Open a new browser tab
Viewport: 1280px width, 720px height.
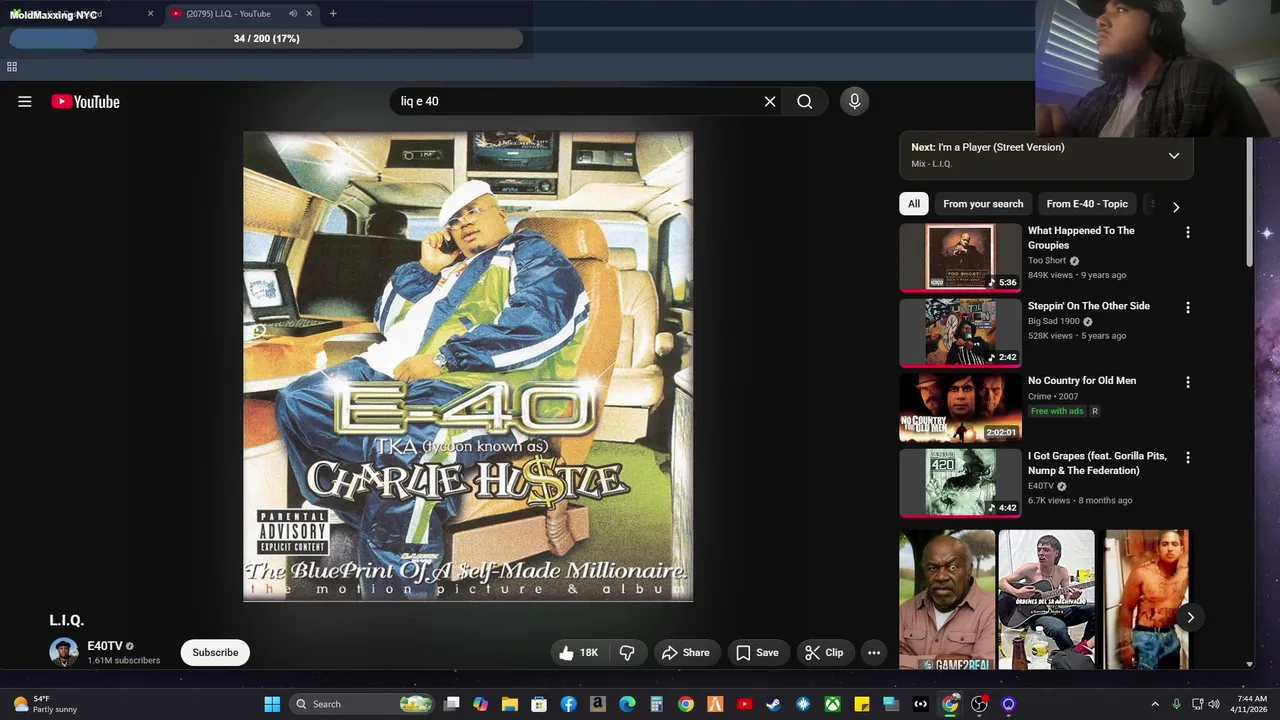click(x=333, y=14)
